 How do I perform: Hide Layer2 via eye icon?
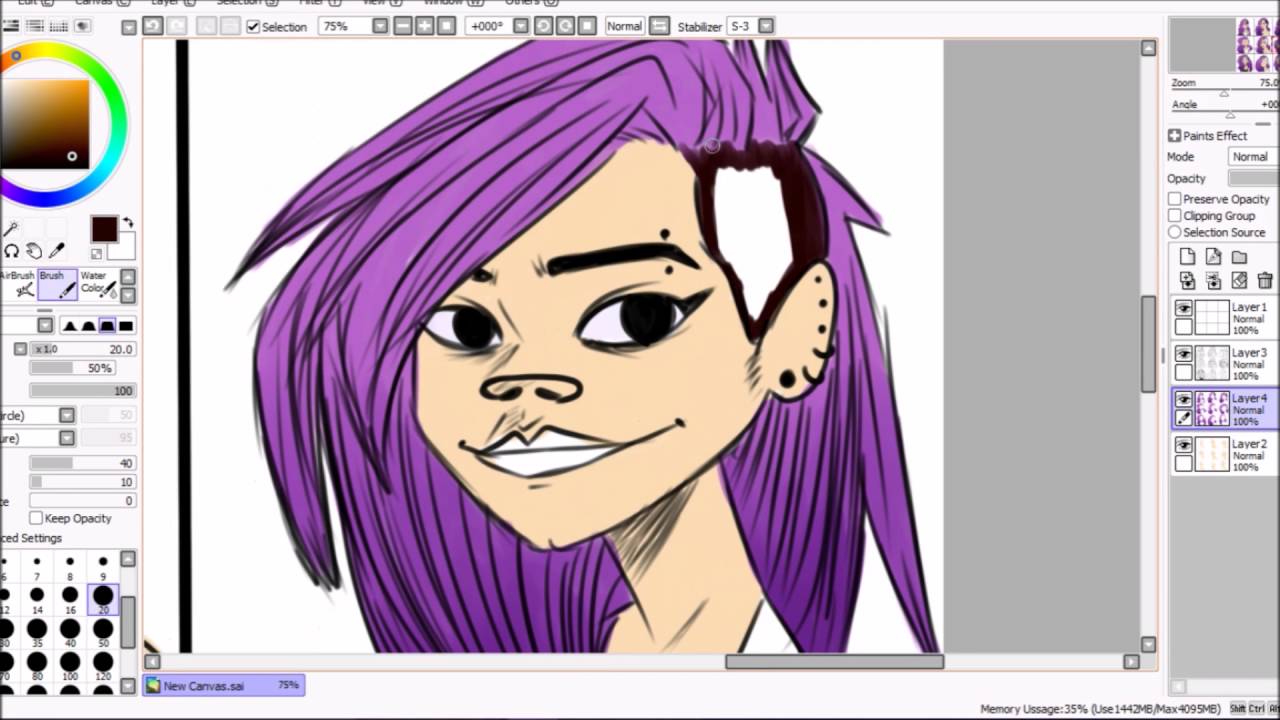[1184, 445]
